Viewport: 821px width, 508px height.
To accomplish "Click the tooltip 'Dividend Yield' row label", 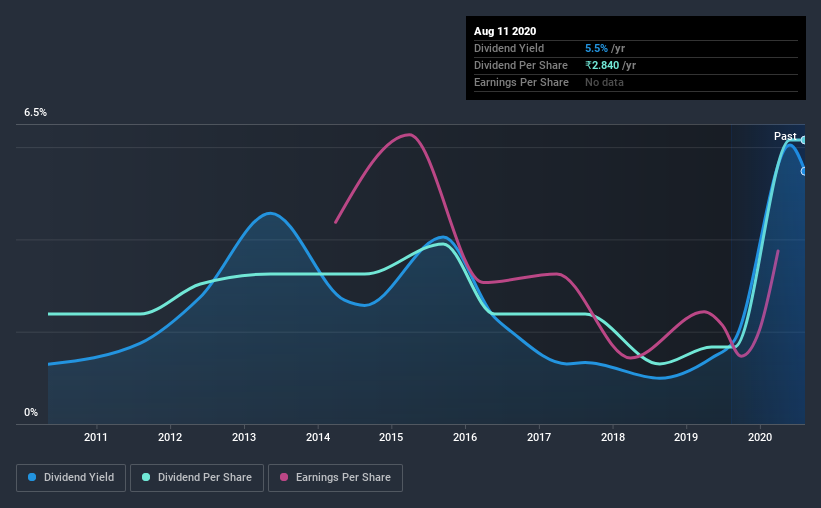I will tap(509, 48).
